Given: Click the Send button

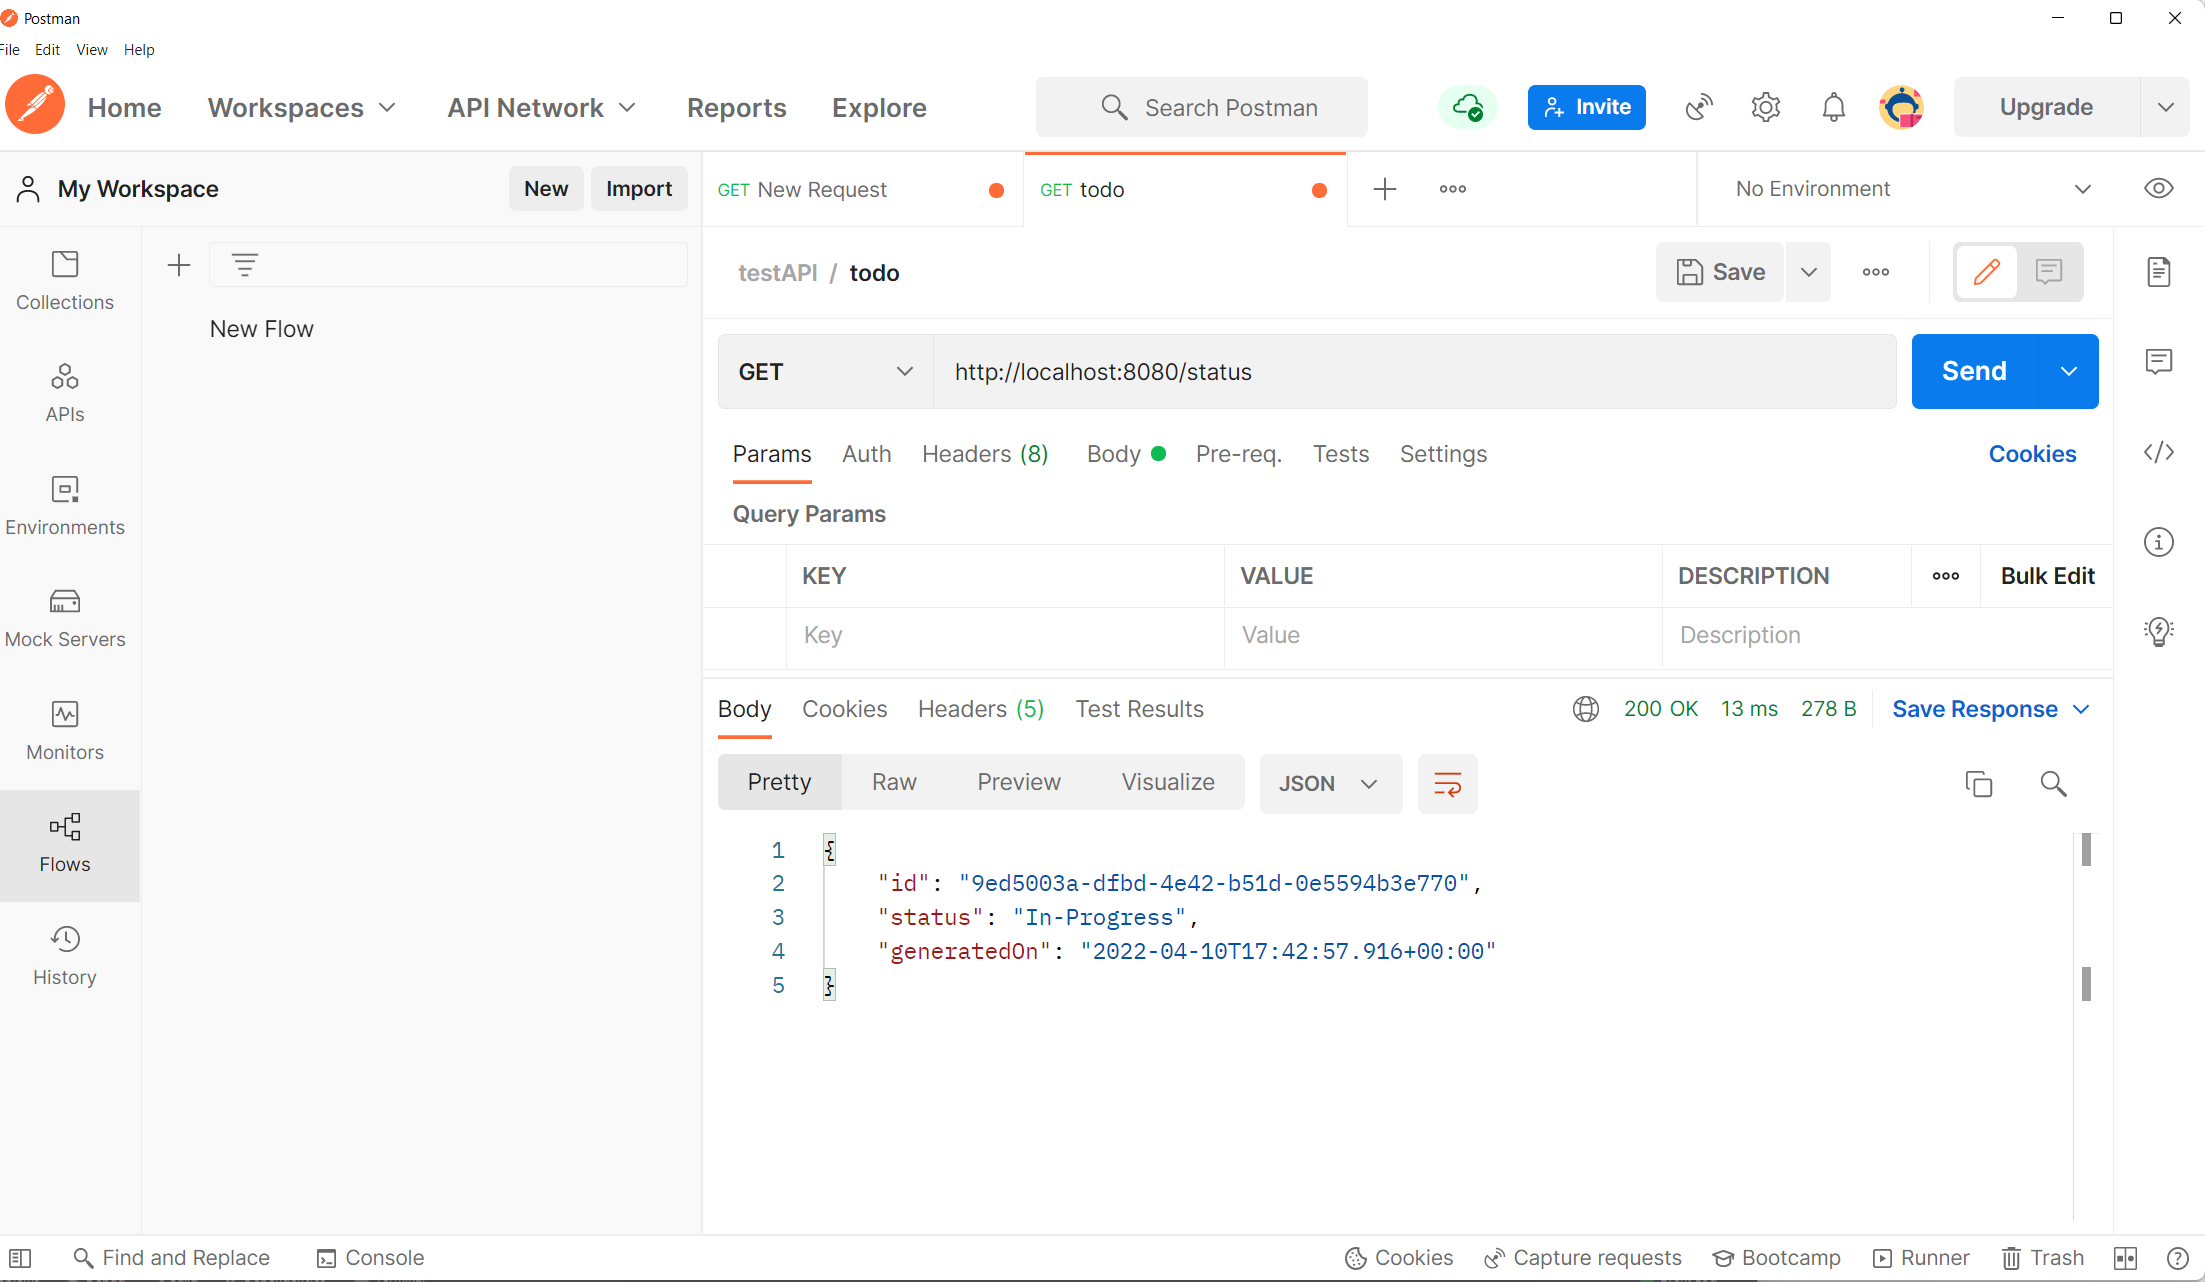Looking at the screenshot, I should [x=1974, y=372].
